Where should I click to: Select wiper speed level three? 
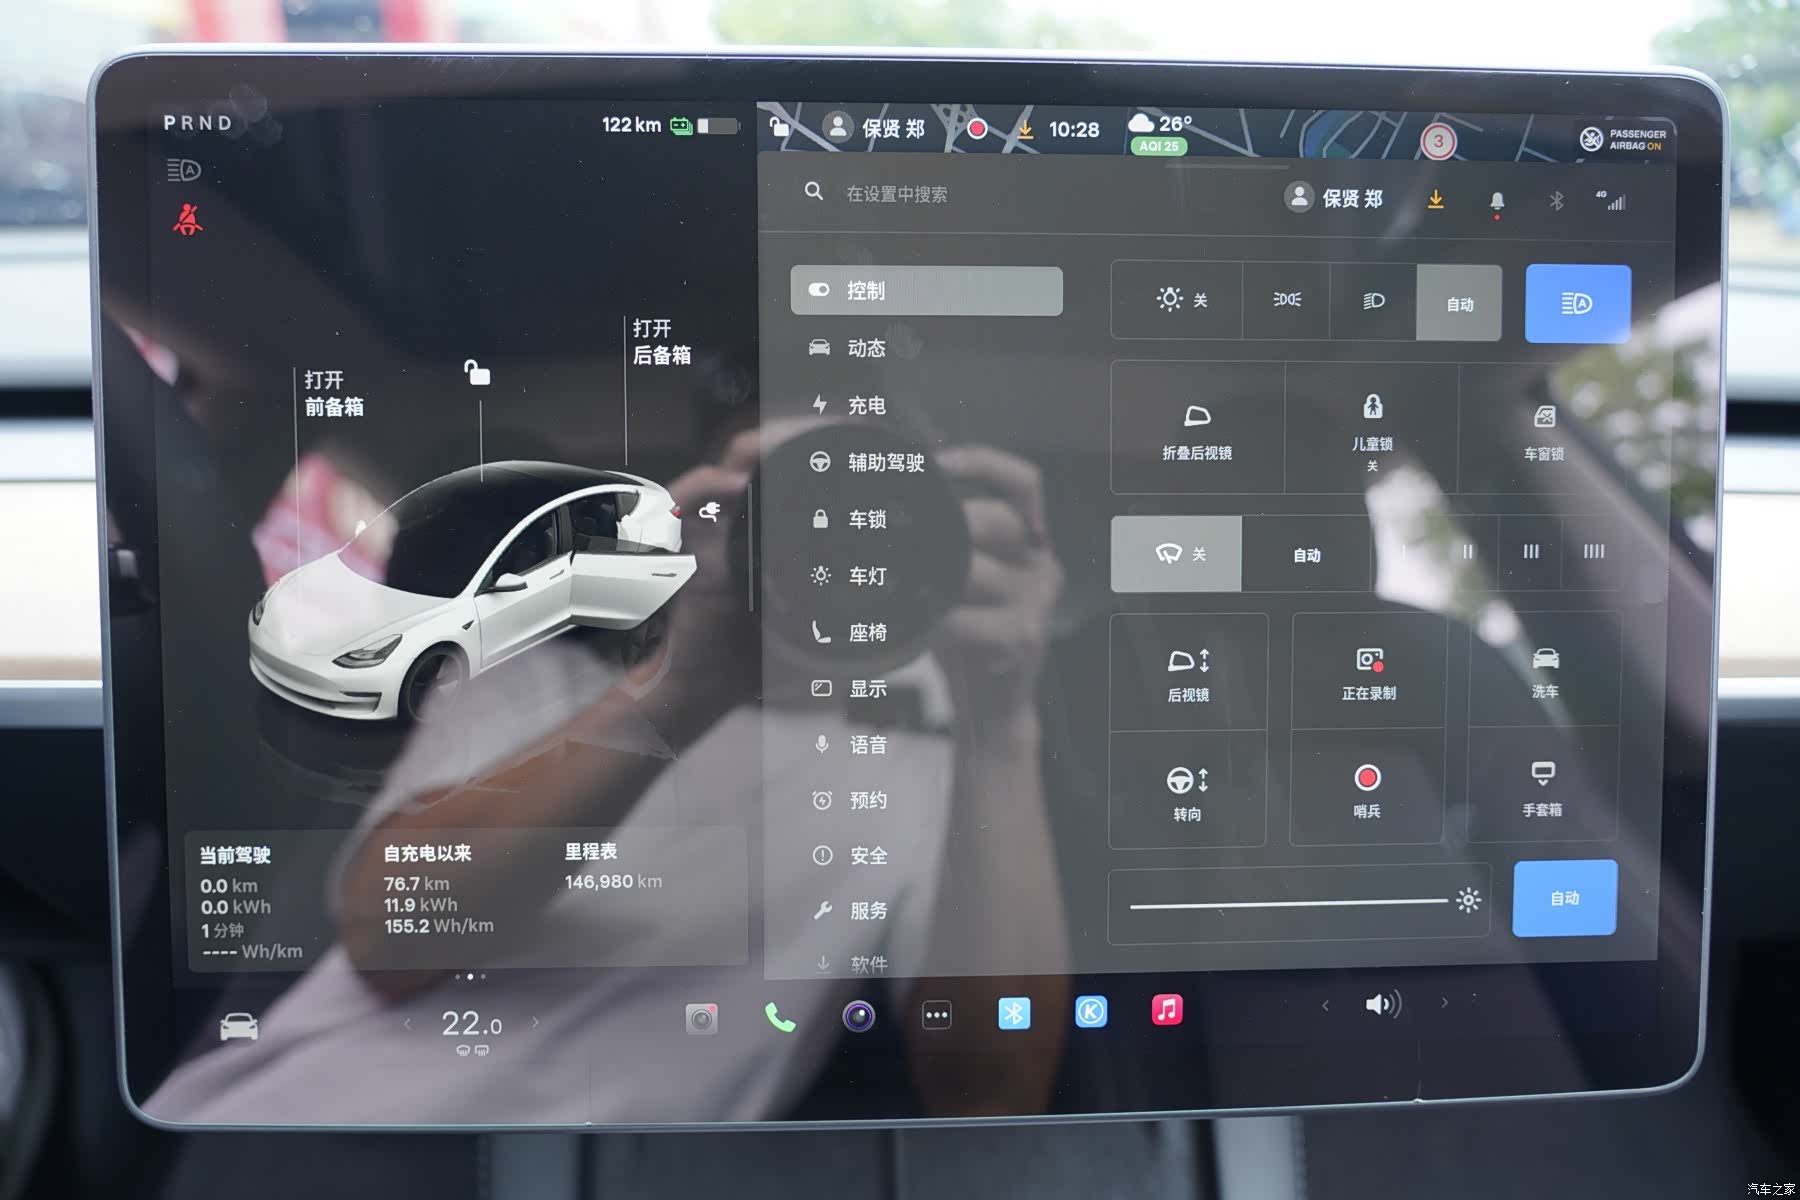click(x=1531, y=552)
